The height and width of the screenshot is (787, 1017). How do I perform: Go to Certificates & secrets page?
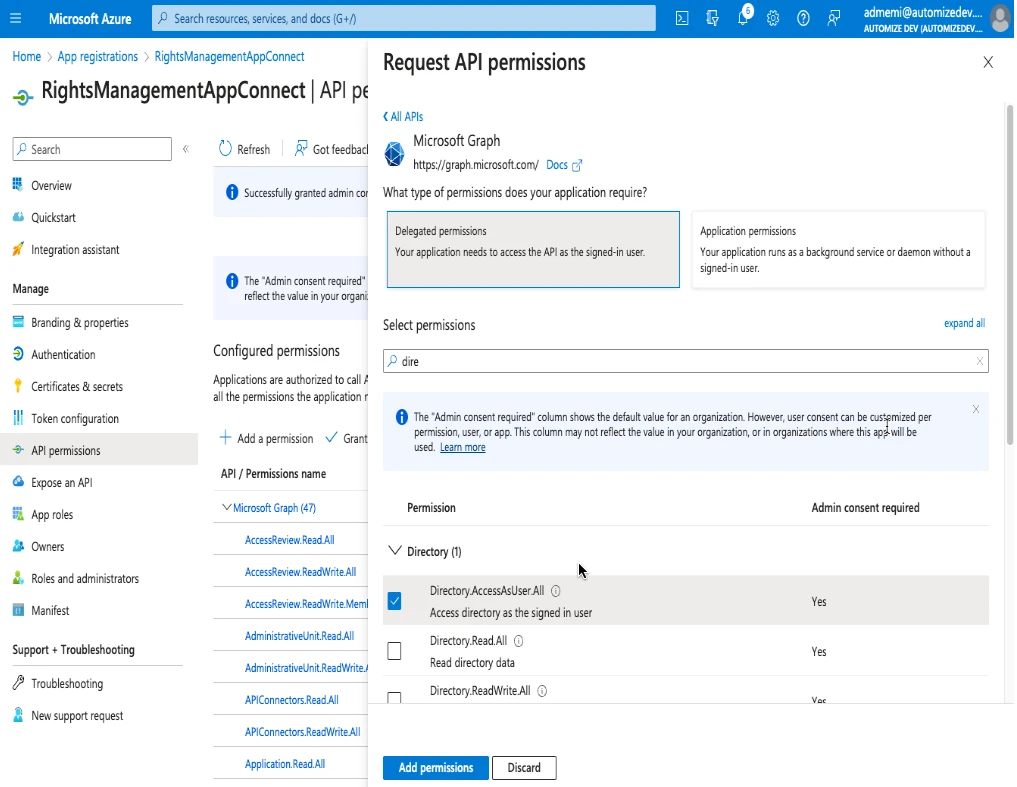(x=77, y=387)
